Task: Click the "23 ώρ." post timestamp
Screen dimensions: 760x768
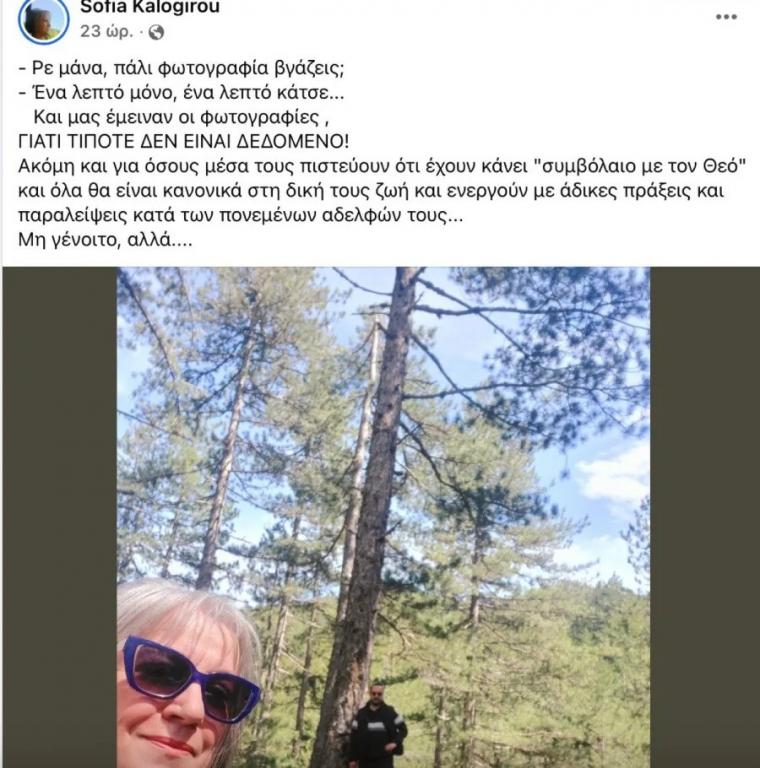Action: click(106, 32)
